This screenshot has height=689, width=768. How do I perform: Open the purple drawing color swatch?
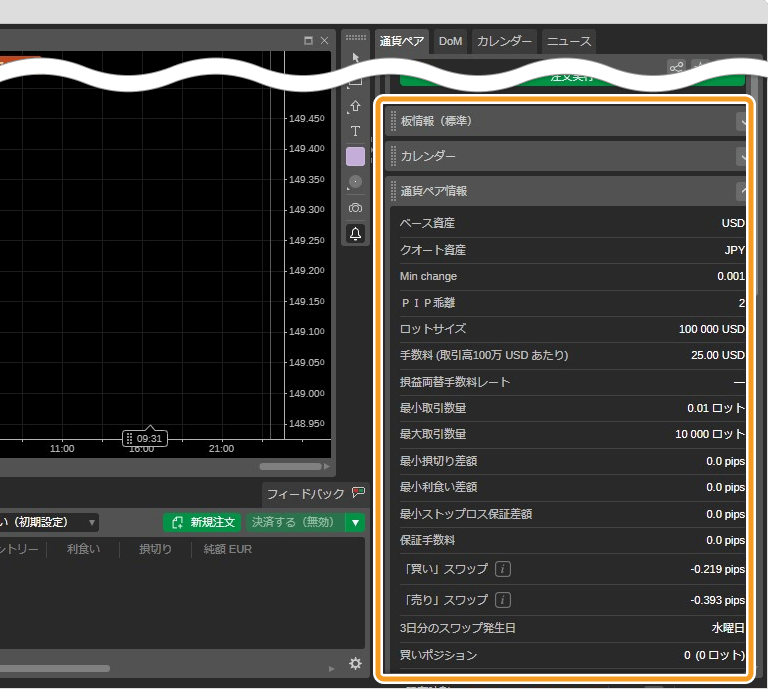point(356,157)
